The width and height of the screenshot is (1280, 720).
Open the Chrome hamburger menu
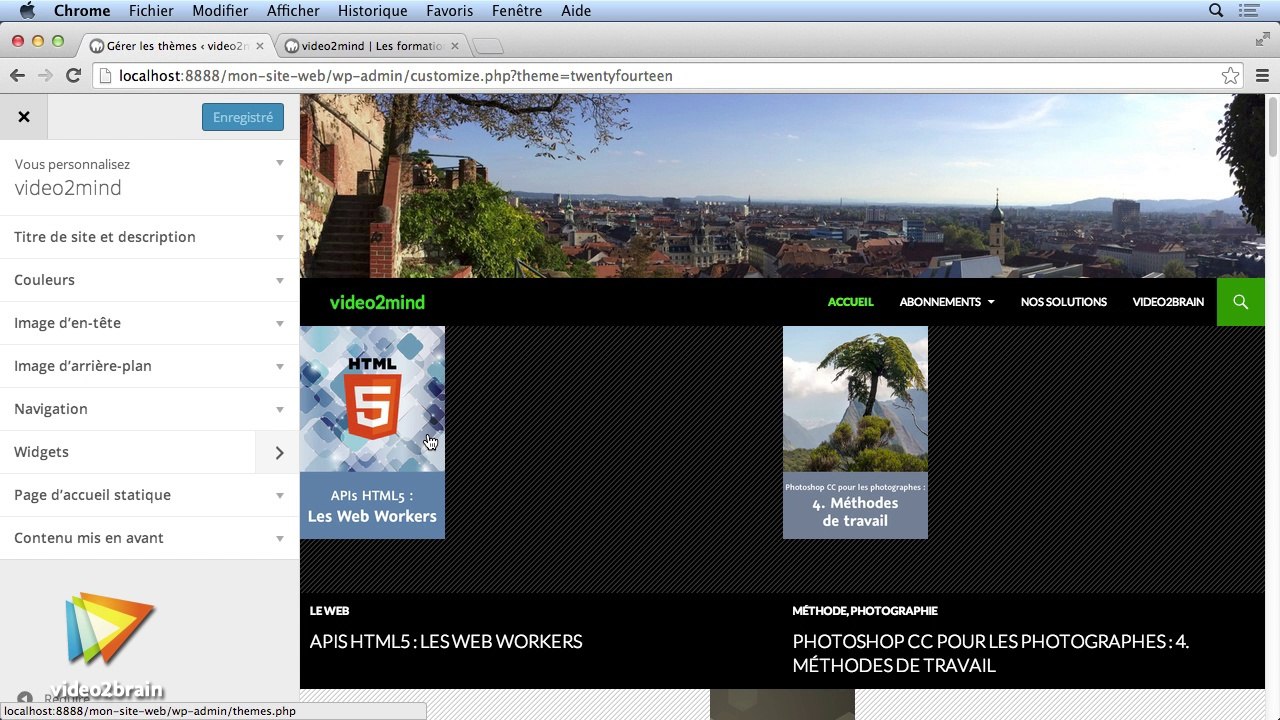point(1262,76)
